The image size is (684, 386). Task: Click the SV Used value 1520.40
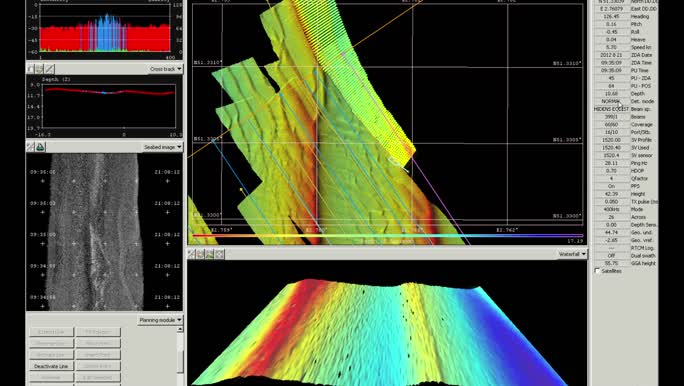[611, 147]
